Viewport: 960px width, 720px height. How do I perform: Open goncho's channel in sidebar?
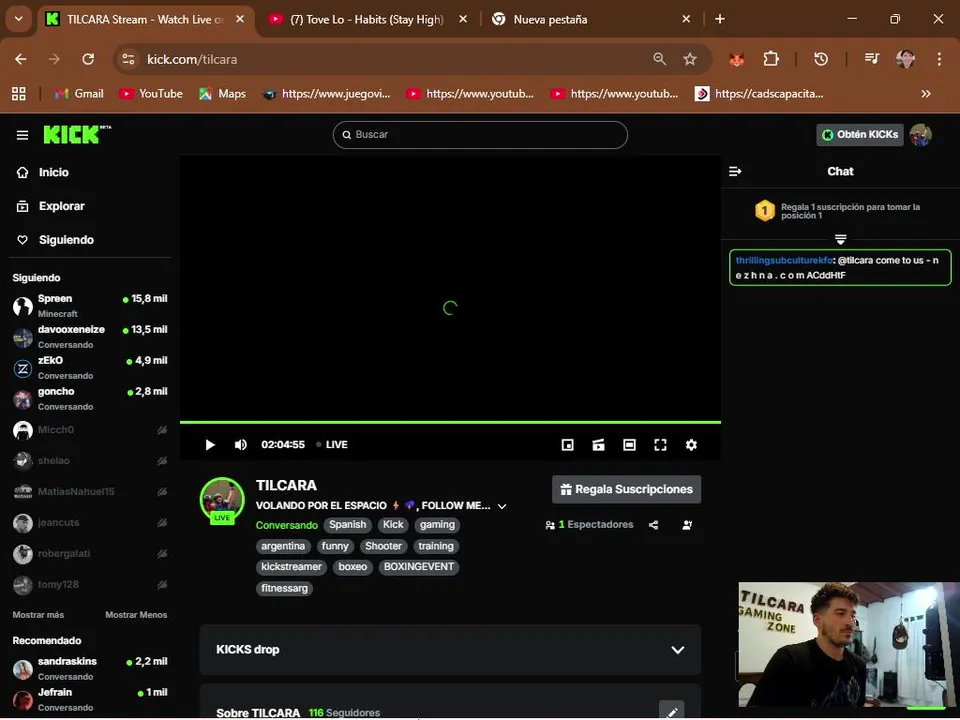[90, 399]
